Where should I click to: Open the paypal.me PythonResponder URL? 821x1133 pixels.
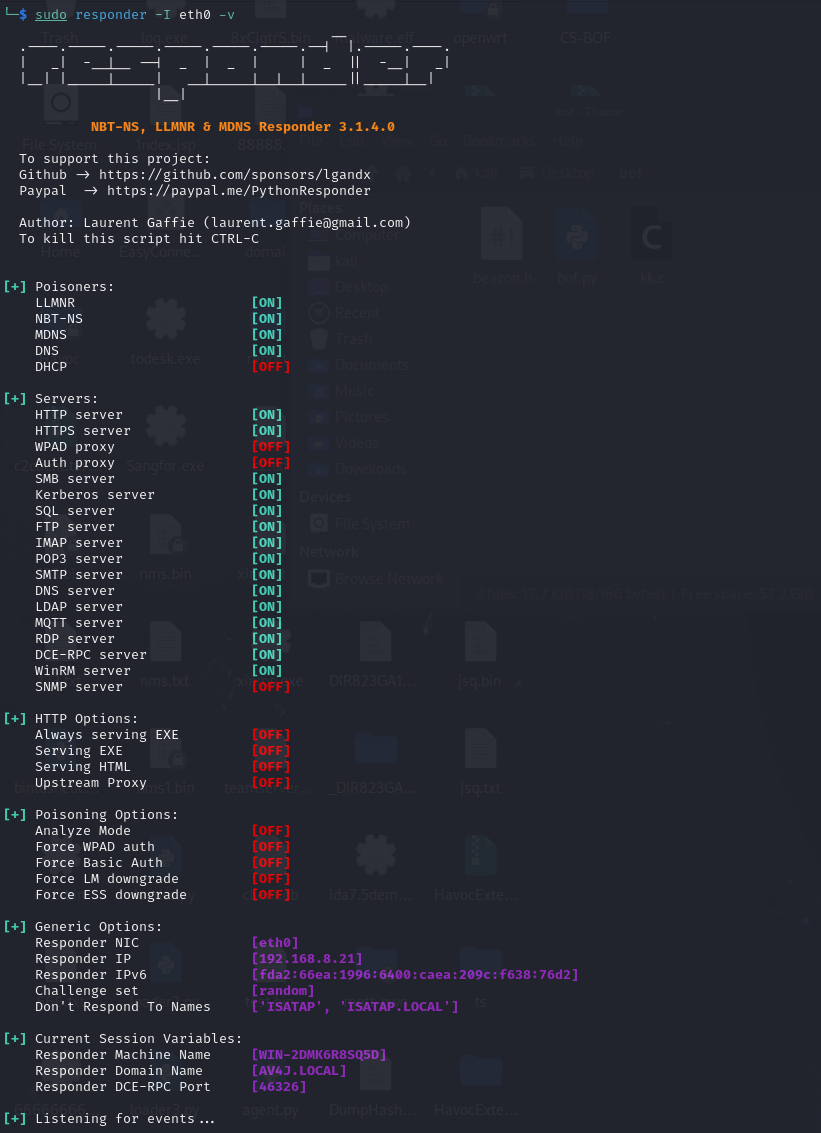(x=238, y=191)
